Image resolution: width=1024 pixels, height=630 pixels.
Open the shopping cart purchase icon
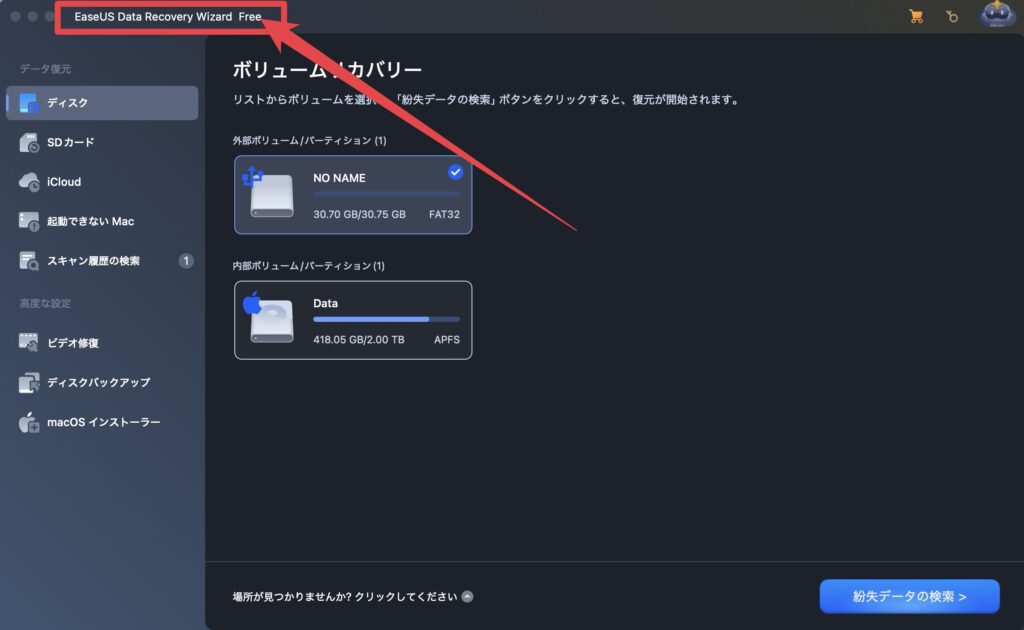point(915,16)
